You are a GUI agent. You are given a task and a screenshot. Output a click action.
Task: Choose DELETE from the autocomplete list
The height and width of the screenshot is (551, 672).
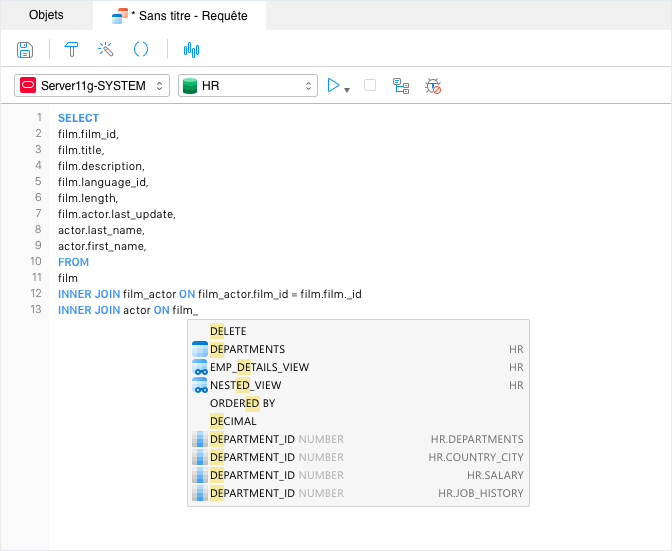358,331
